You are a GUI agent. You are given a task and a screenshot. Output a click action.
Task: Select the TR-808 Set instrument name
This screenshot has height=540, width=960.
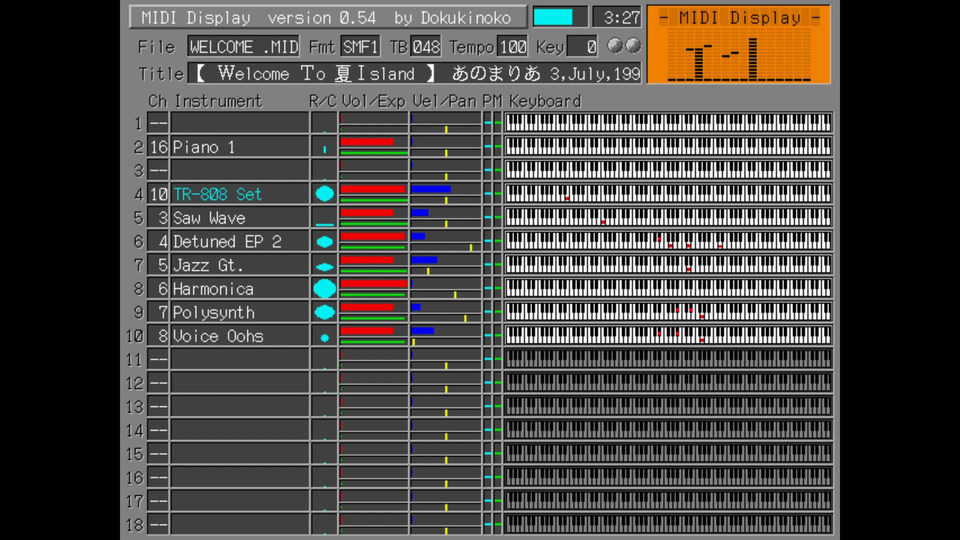[217, 194]
